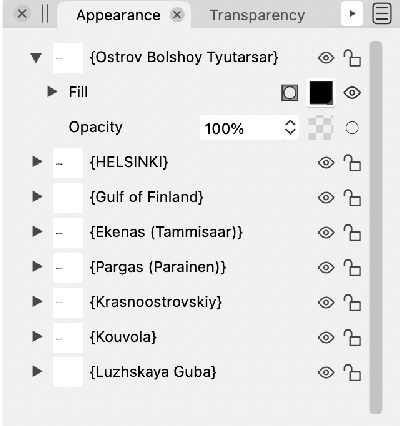Viewport: 402px width, 426px height.
Task: Open the panel options menu icon
Action: (381, 14)
